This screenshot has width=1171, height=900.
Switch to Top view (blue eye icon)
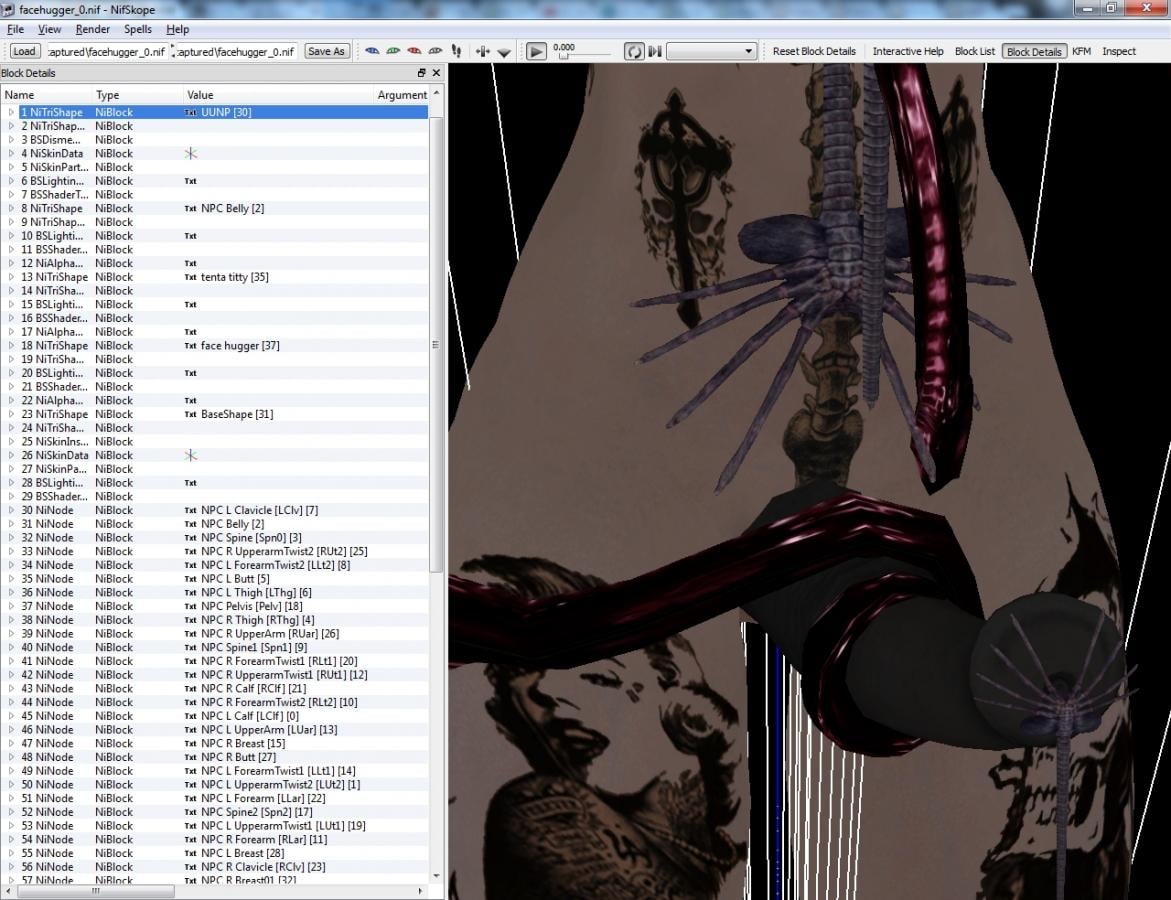tap(372, 51)
